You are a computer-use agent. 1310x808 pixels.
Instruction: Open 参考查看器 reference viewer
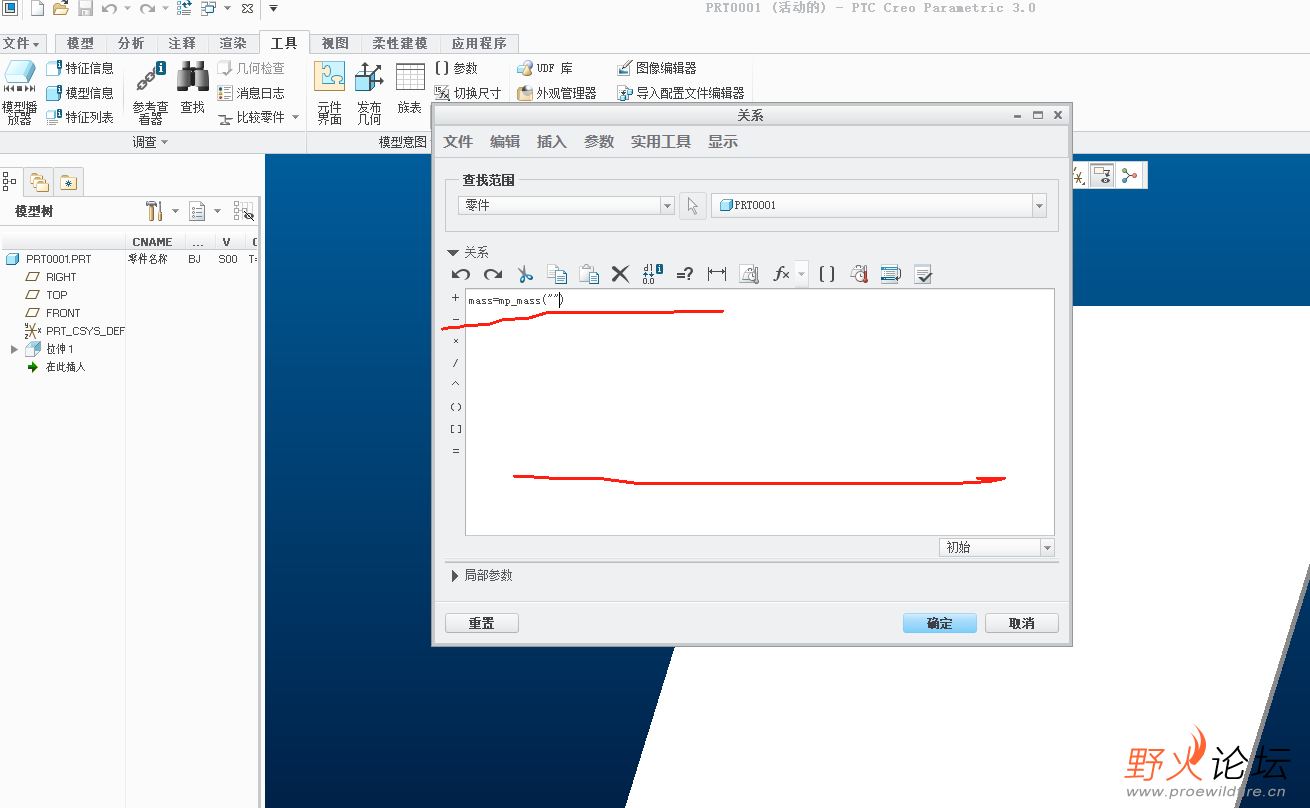(x=150, y=92)
